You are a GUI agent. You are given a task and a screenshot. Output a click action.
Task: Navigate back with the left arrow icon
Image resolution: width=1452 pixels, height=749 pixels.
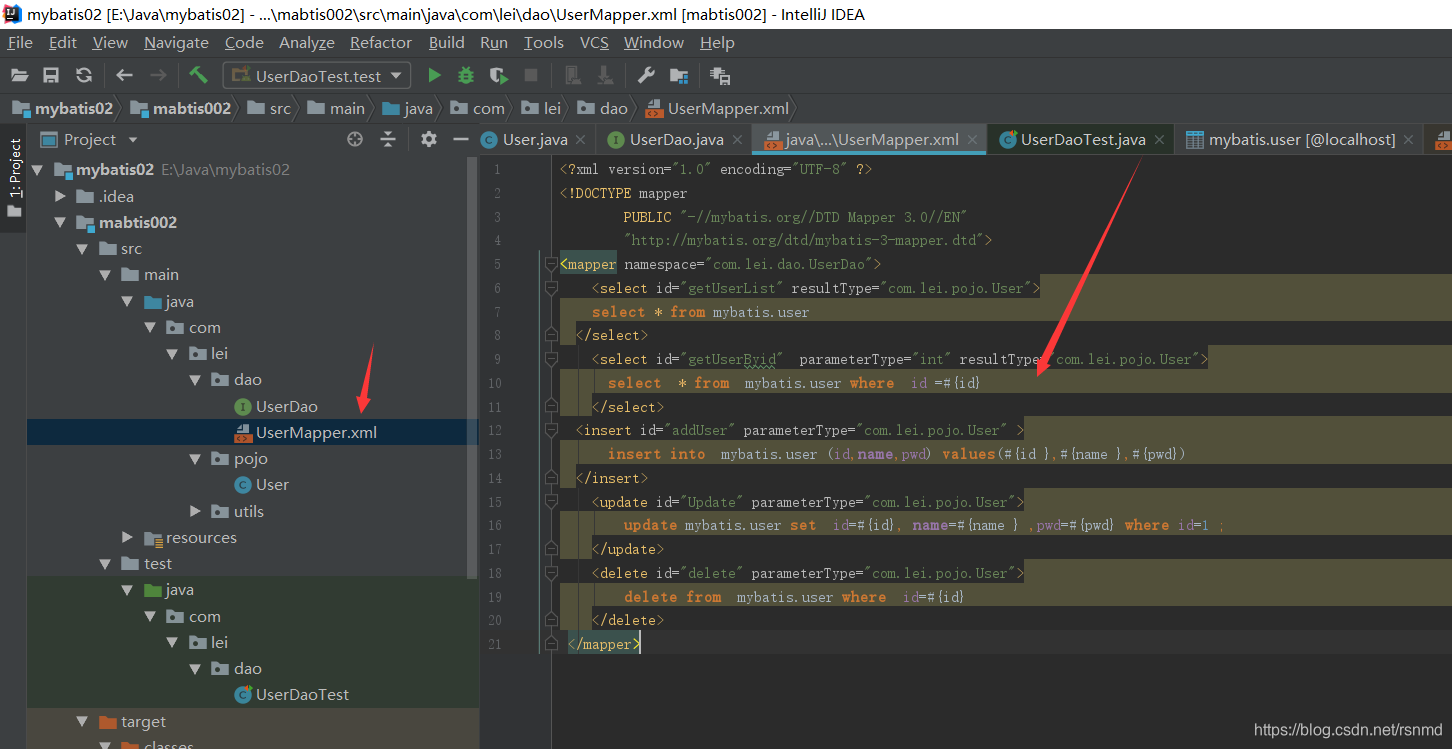coord(124,75)
